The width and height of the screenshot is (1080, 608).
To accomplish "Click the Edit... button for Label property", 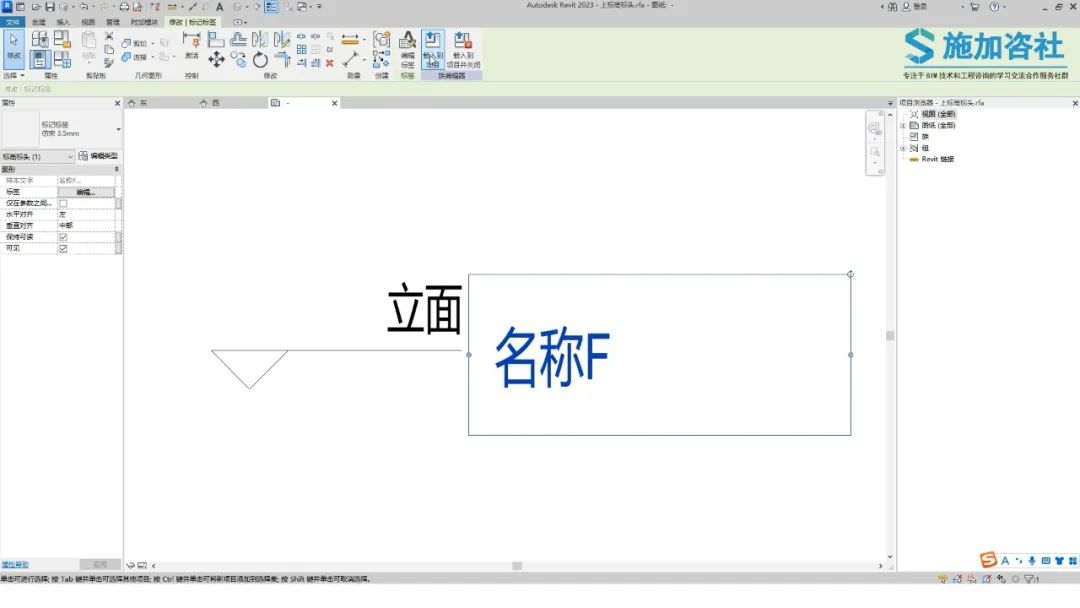I will click(86, 192).
